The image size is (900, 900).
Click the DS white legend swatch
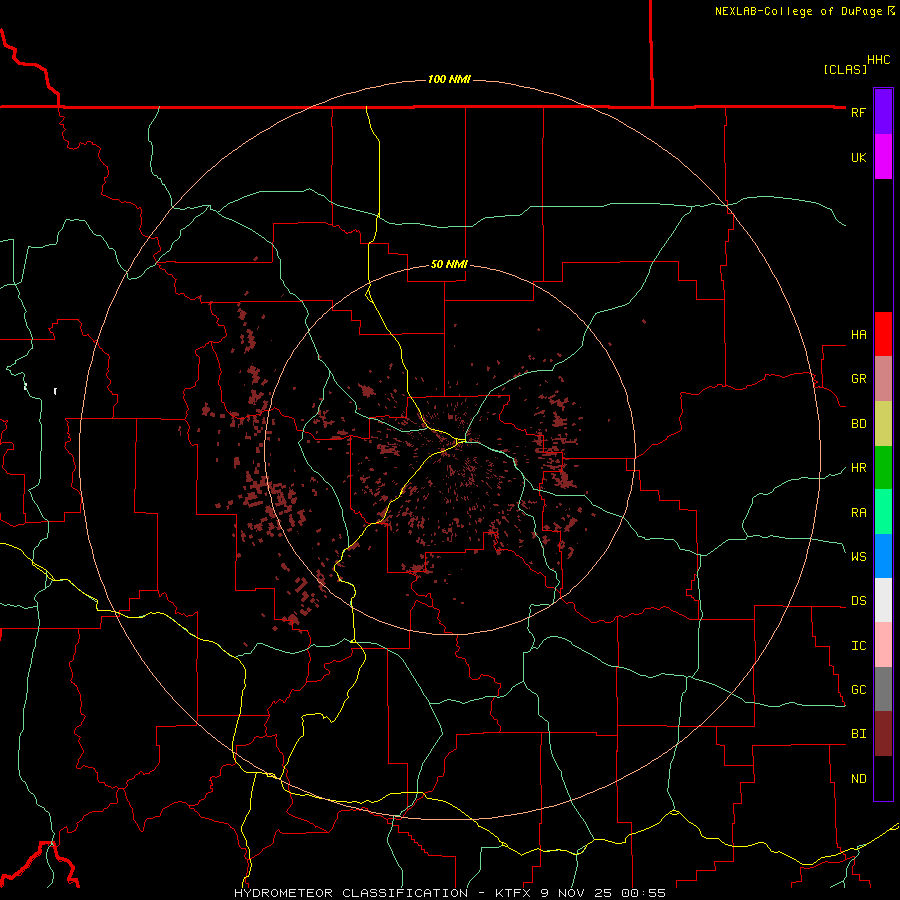(x=883, y=600)
